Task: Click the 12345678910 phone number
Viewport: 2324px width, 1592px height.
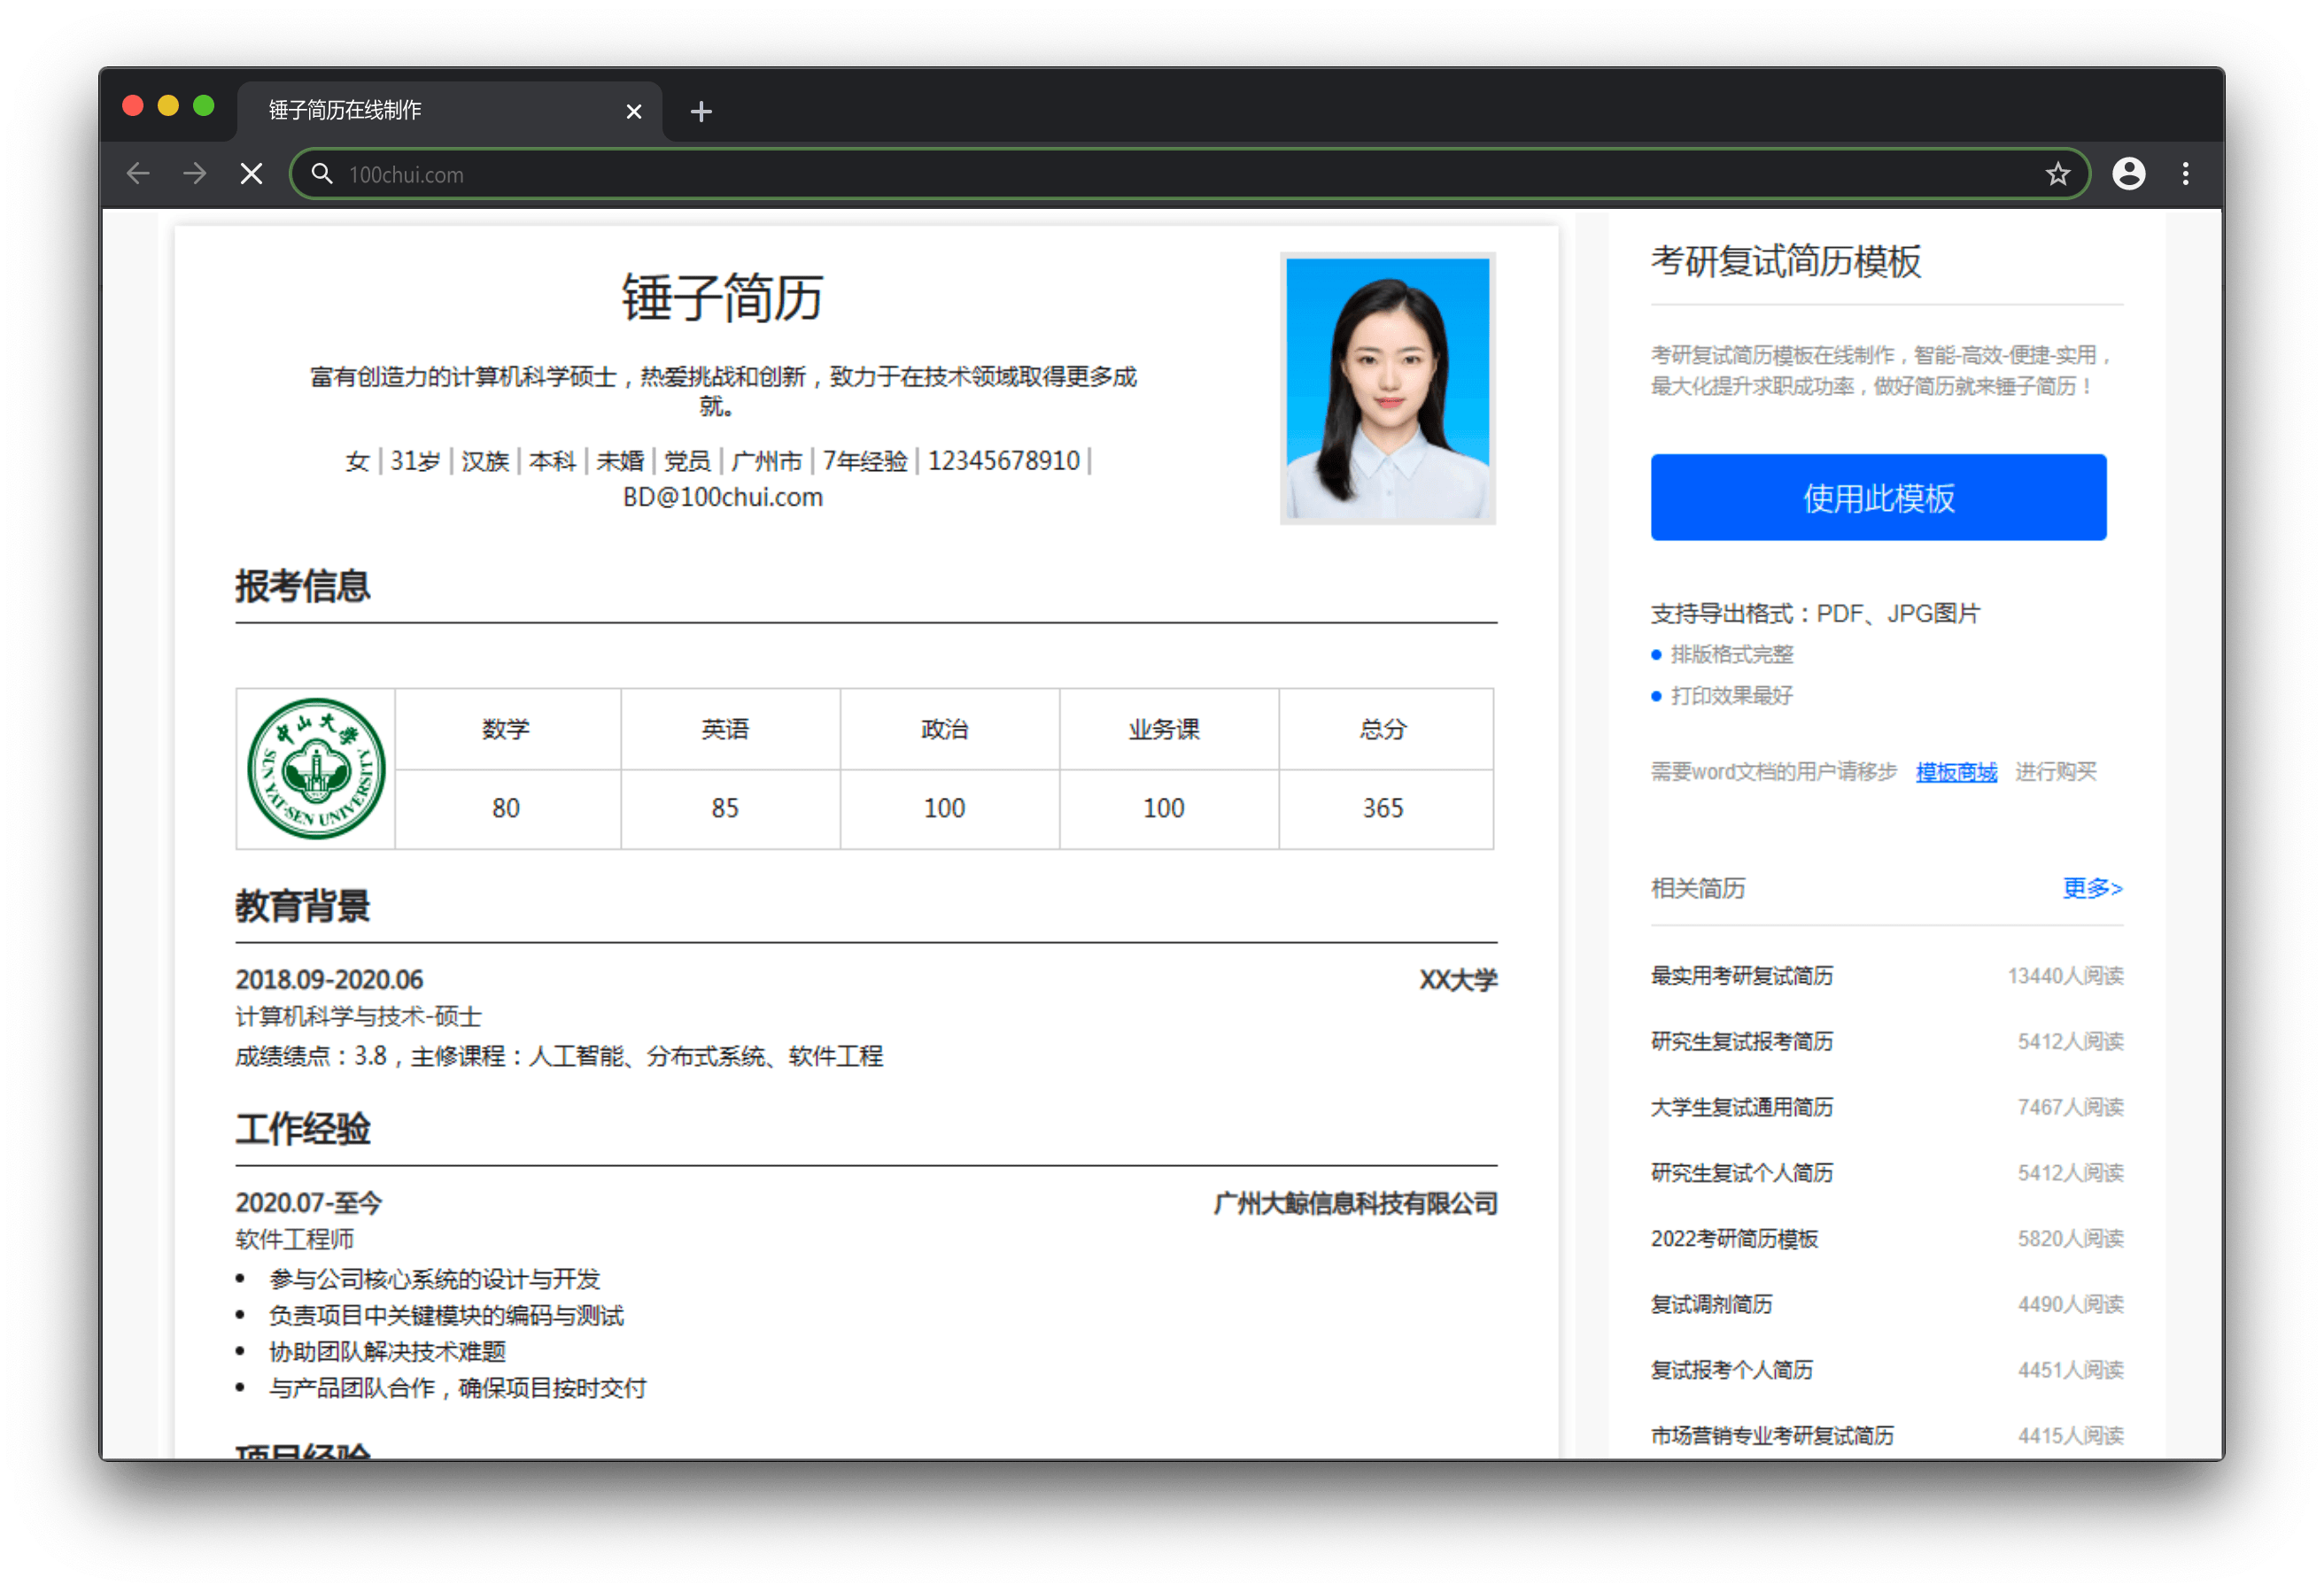Action: click(x=1003, y=461)
